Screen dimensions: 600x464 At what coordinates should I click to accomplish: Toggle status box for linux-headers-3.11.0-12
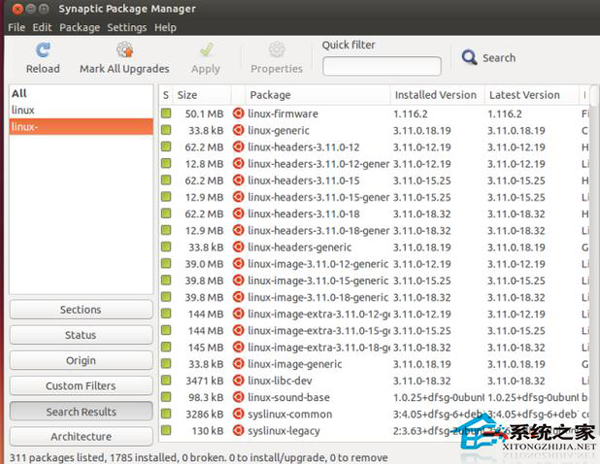[166, 147]
